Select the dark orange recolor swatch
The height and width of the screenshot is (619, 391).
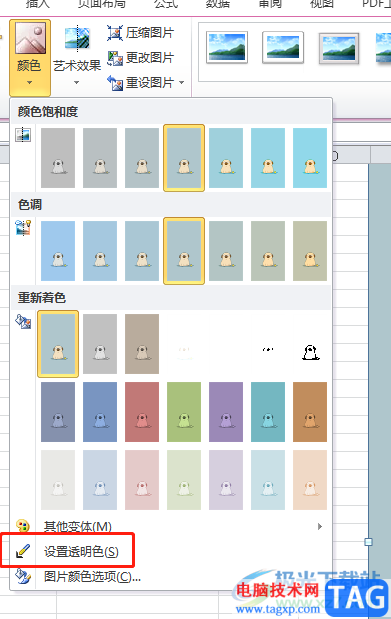[310, 412]
